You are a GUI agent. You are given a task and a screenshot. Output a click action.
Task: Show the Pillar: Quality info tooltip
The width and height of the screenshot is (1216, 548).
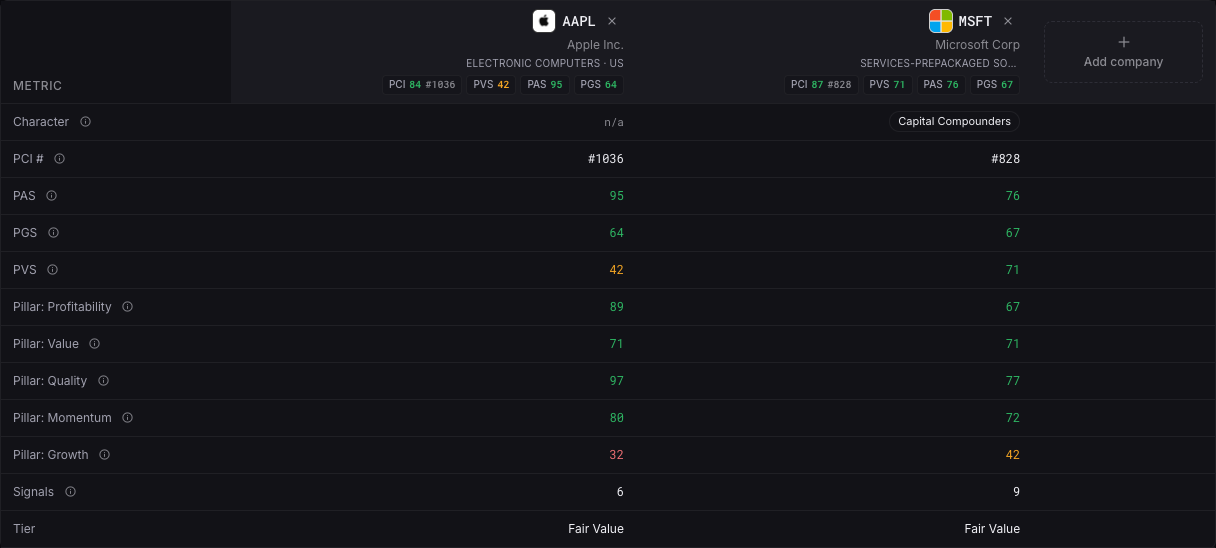click(x=103, y=381)
